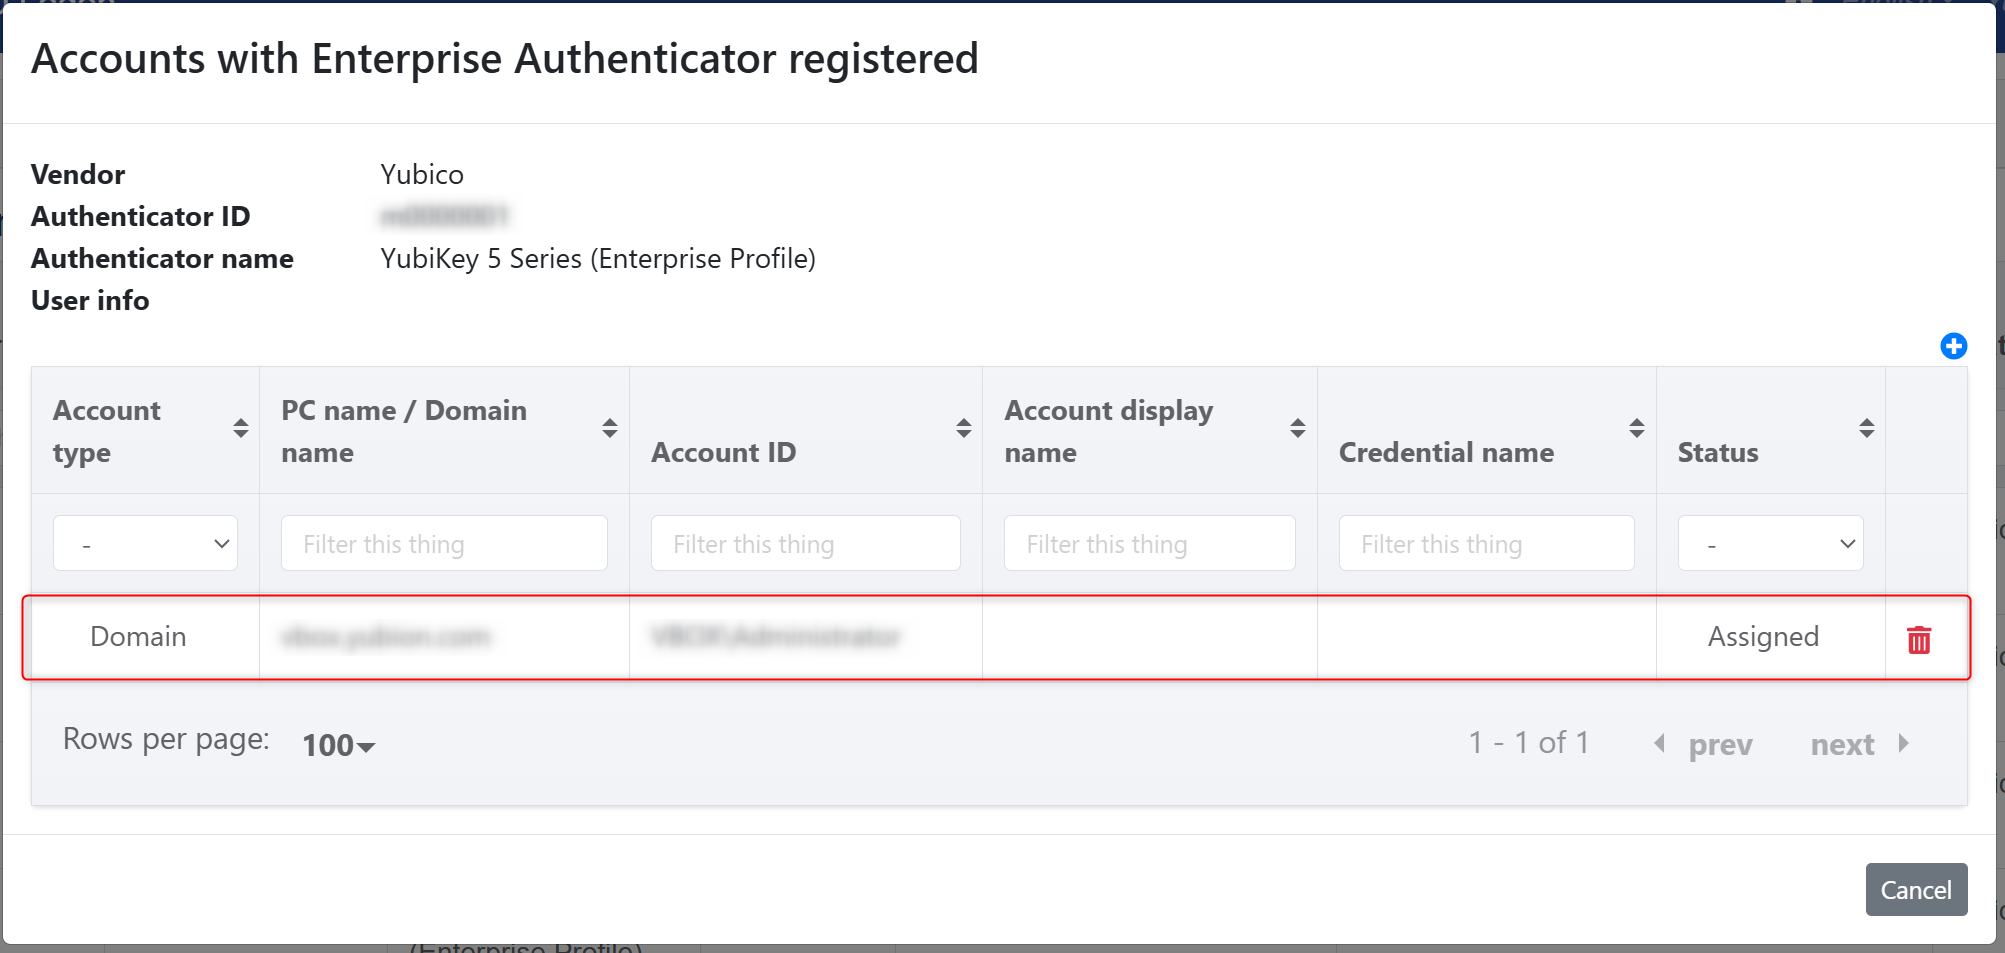Screen dimensions: 2005x953
Task: Focus the Credential name filter field
Action: click(1486, 543)
